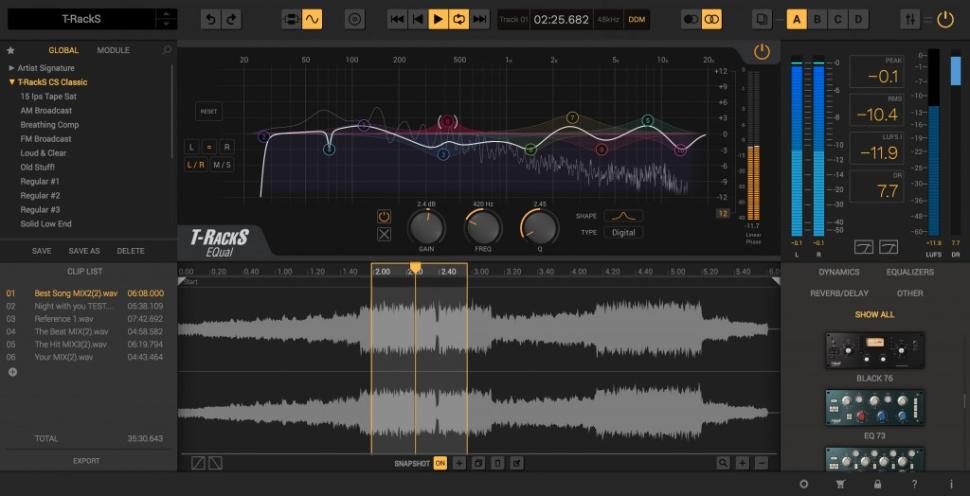This screenshot has width=970, height=496.
Task: Click the FREQ knob
Action: click(483, 227)
